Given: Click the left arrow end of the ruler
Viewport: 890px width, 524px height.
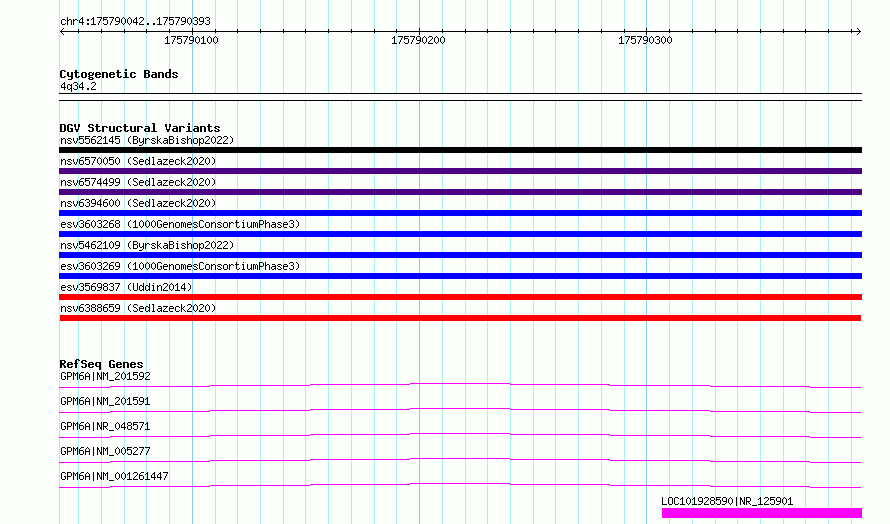Looking at the screenshot, I should pyautogui.click(x=62, y=31).
